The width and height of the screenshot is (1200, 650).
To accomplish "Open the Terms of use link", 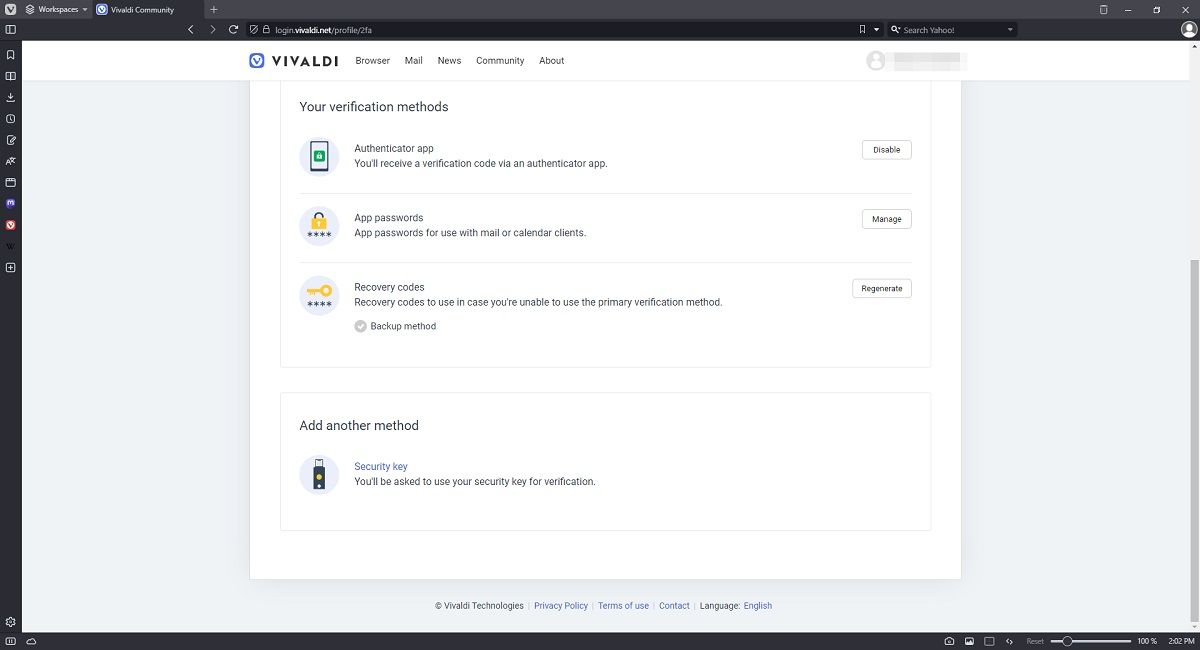I will click(623, 606).
